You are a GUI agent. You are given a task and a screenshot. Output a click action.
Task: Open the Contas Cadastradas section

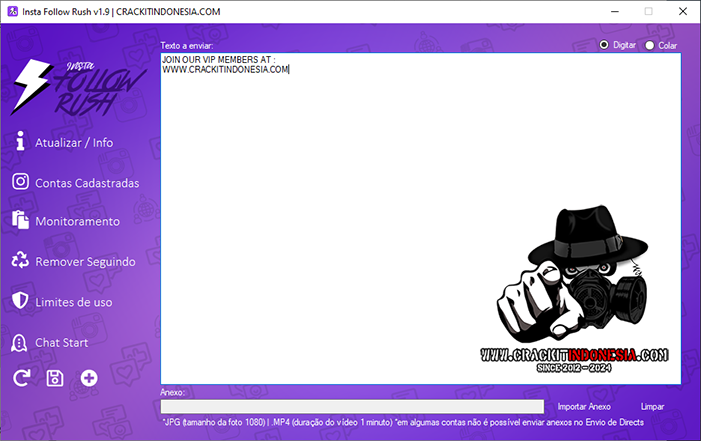coord(87,182)
